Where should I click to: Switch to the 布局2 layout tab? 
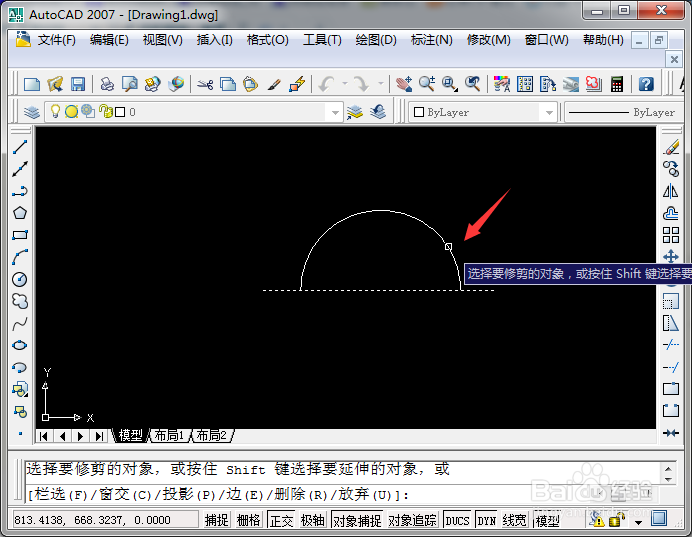tap(212, 436)
